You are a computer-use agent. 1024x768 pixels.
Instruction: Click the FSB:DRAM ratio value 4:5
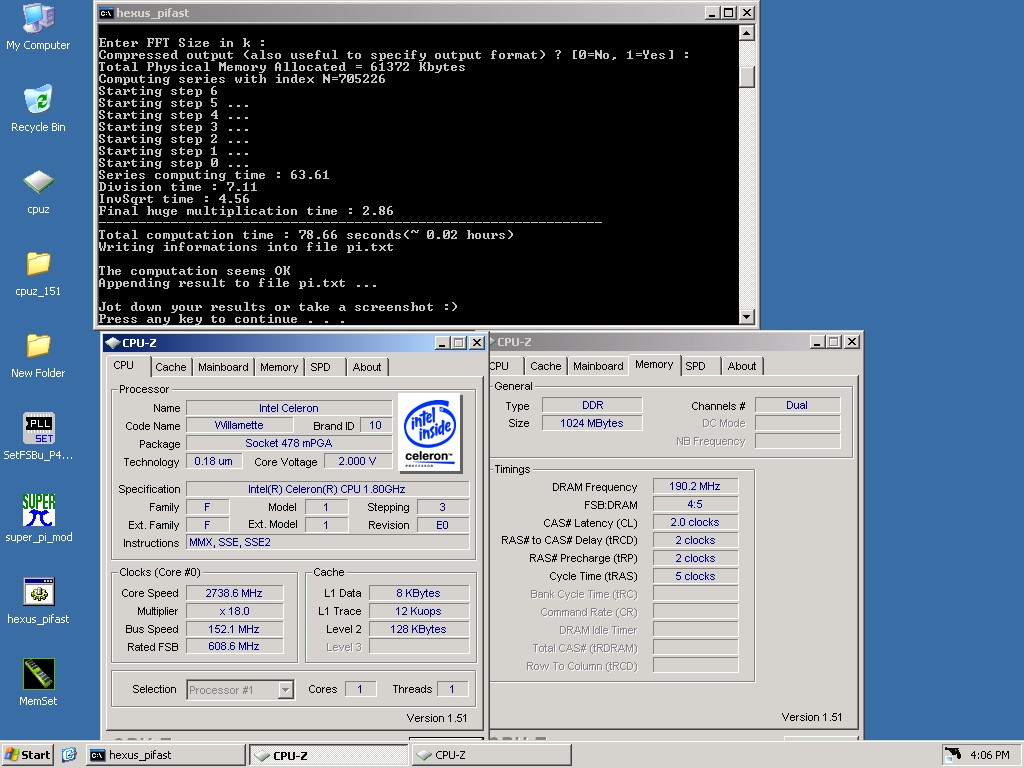[x=695, y=504]
